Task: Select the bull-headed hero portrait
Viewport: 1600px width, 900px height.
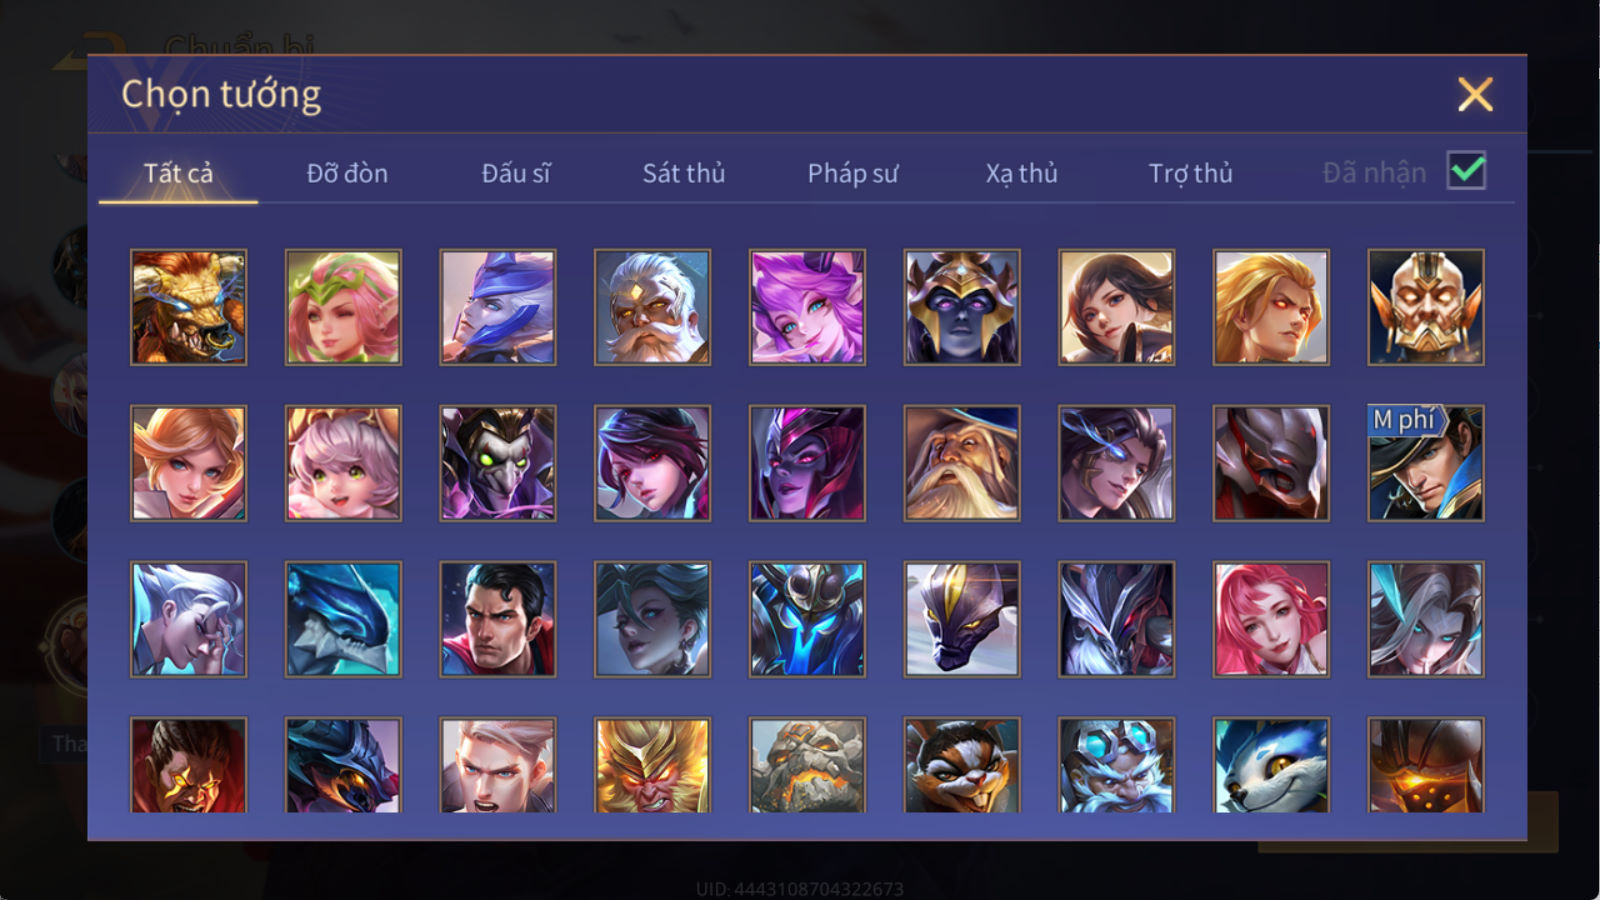Action: [188, 307]
